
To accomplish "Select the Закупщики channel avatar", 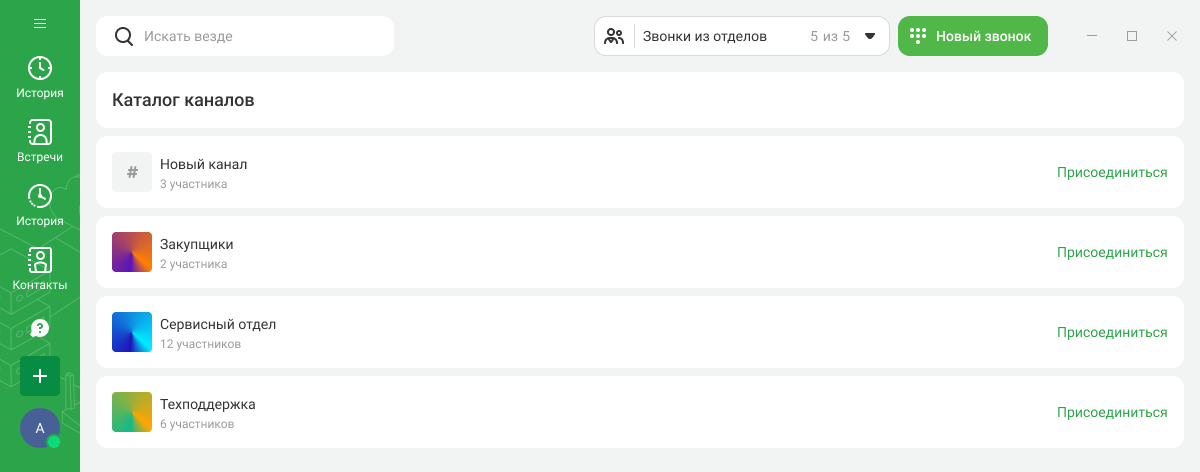I will coord(132,252).
